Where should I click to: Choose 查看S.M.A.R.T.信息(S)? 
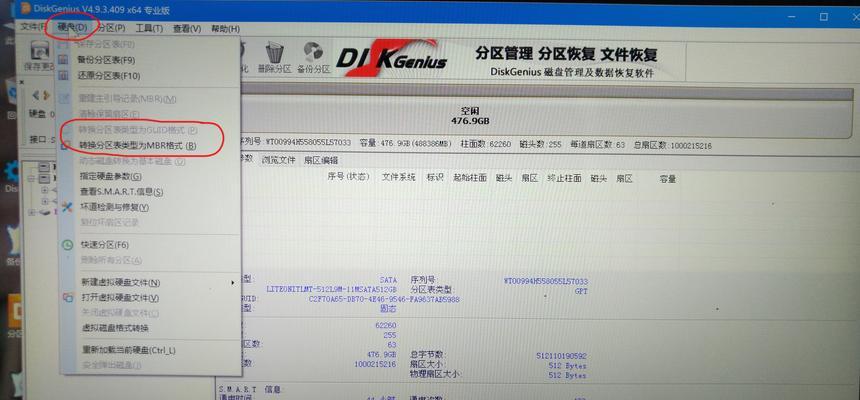coord(122,192)
